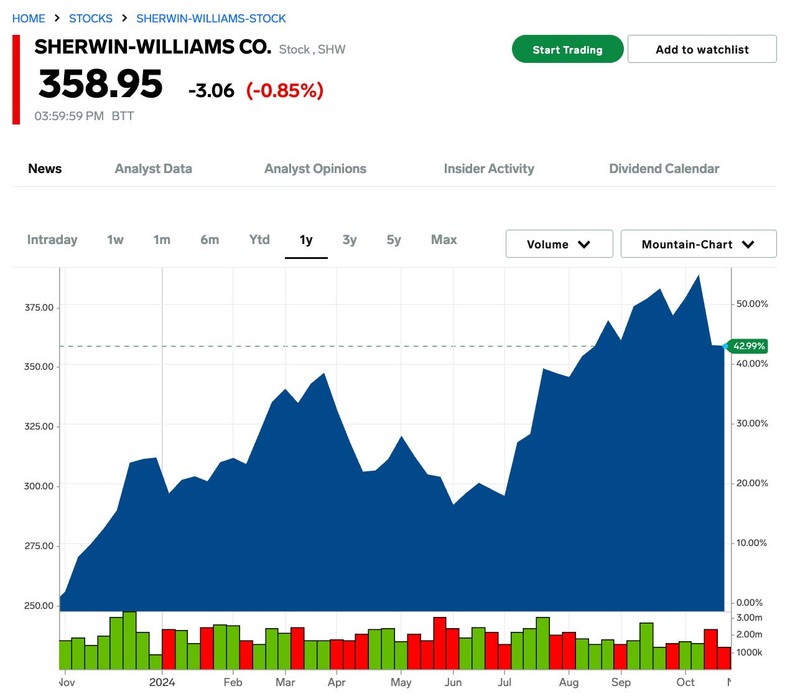Go to HOME breadcrumb link
This screenshot has height=696, width=790.
click(x=29, y=19)
